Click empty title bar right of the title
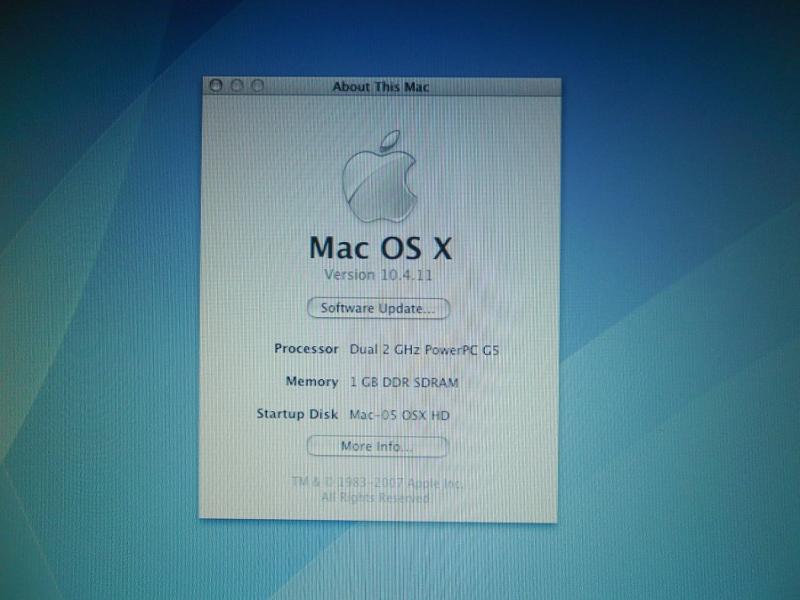800x600 pixels. click(500, 86)
